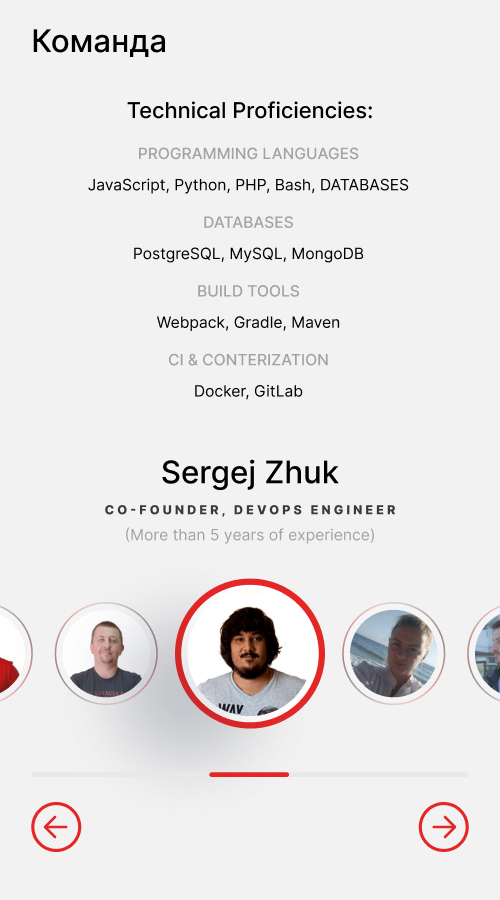
Task: Select the BUILD TOOLS label
Action: coord(248,291)
